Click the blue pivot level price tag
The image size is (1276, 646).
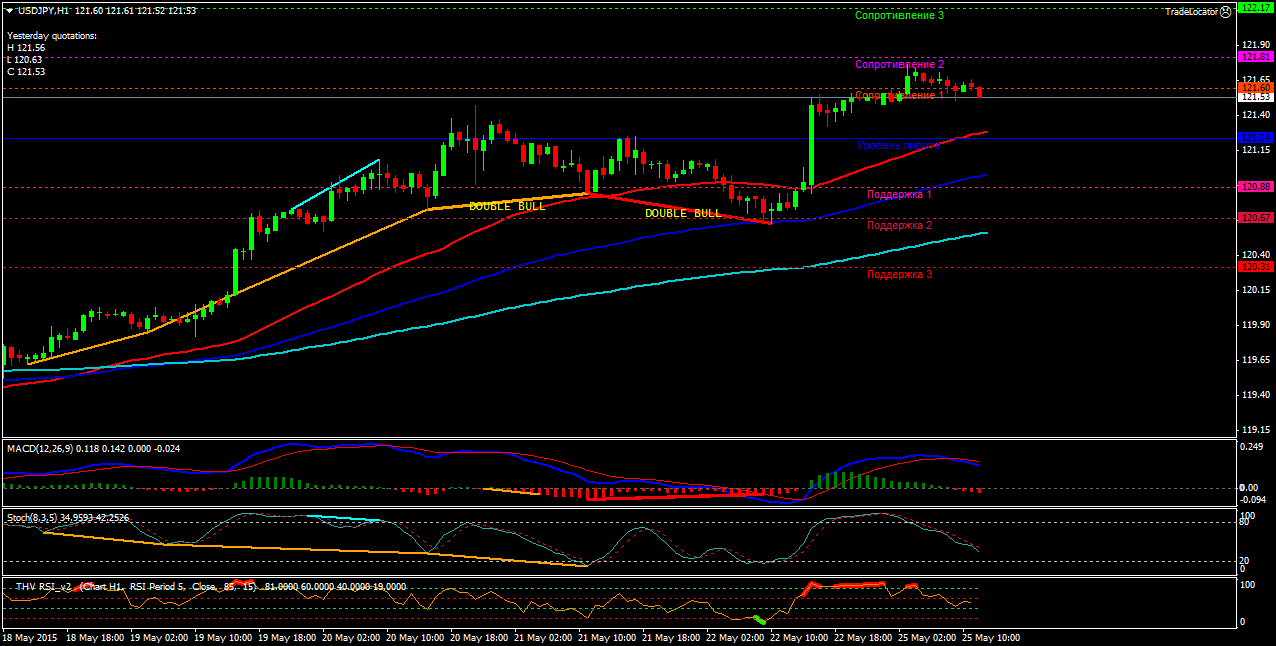coord(1254,137)
